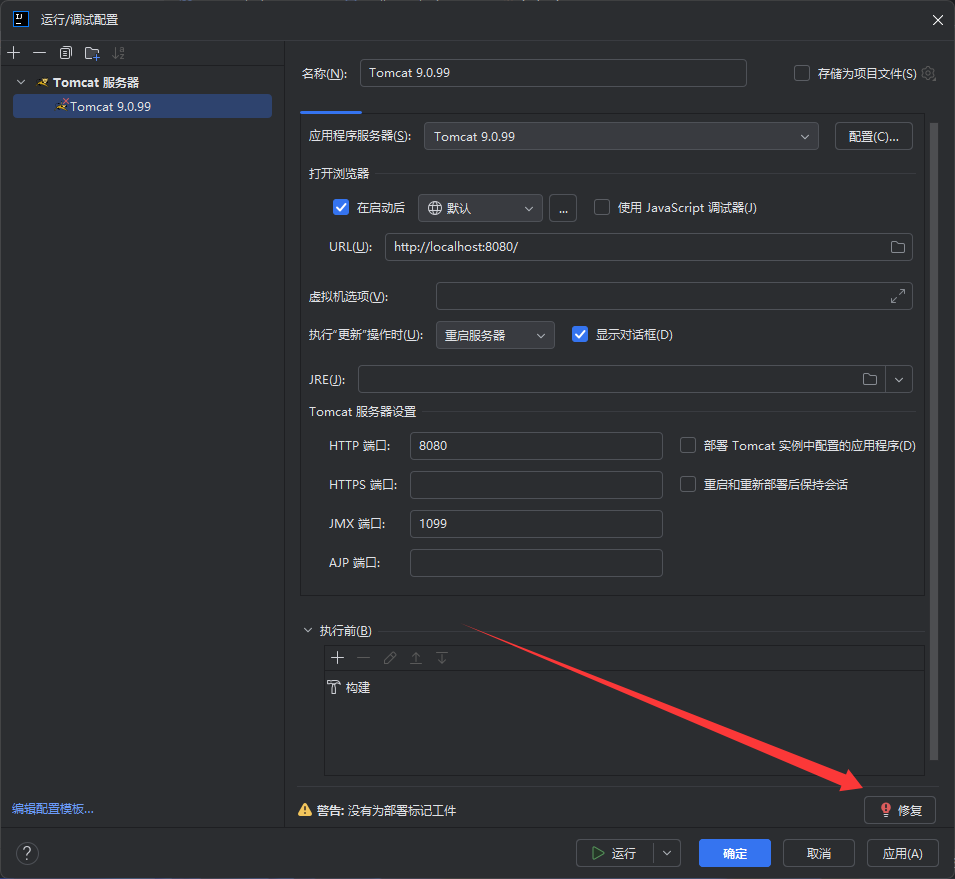The image size is (955, 879).
Task: Open default browser selection dropdown
Action: click(480, 208)
